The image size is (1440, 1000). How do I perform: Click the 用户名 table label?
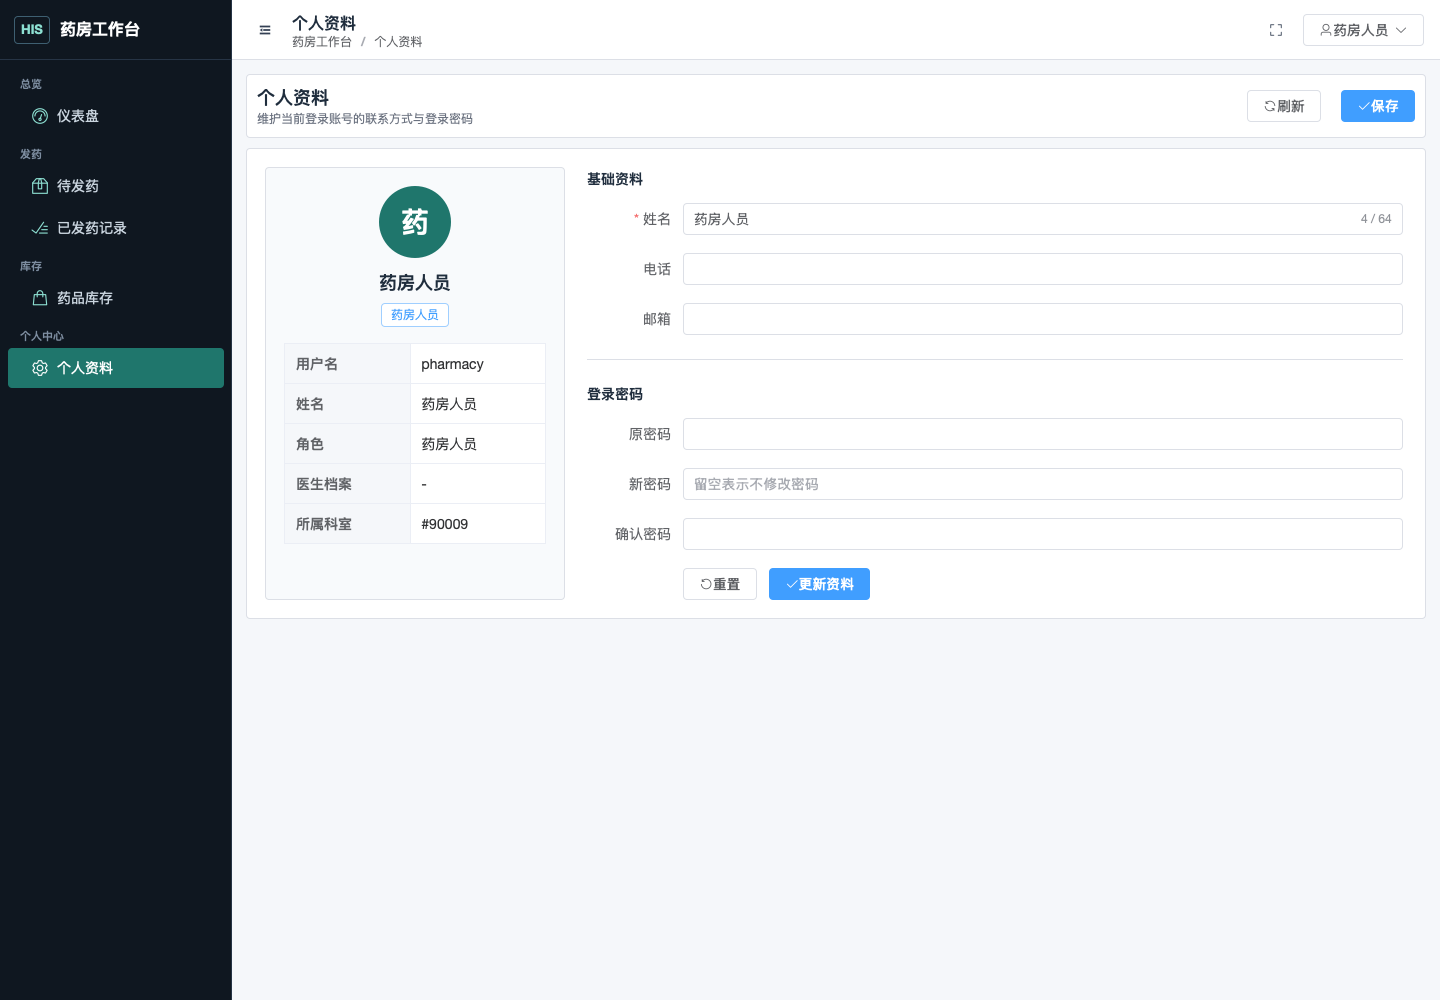(x=317, y=364)
